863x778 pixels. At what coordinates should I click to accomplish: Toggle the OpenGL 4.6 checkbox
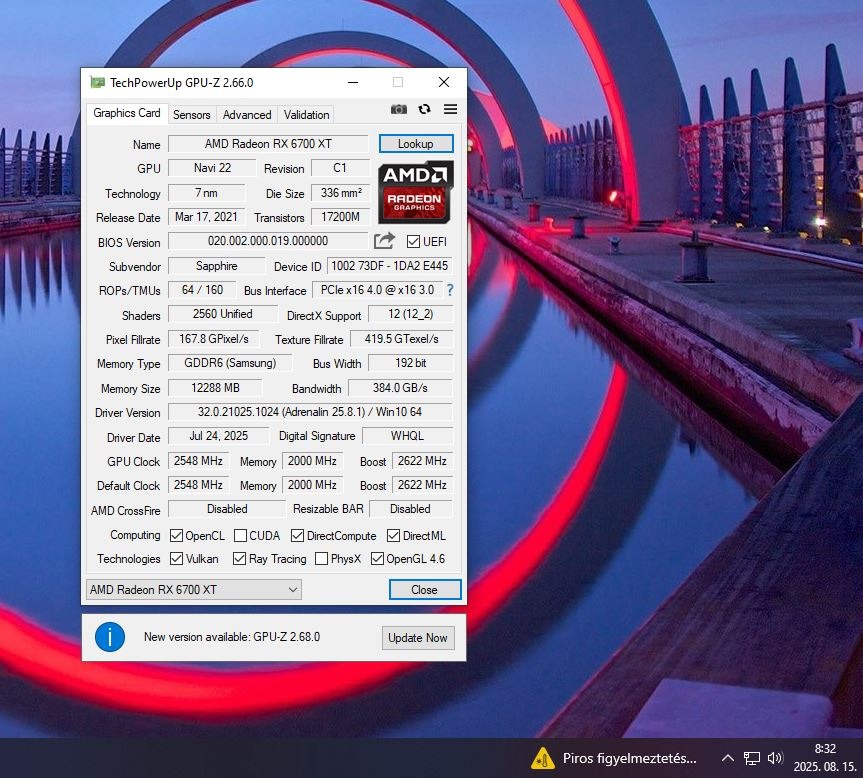pos(377,558)
